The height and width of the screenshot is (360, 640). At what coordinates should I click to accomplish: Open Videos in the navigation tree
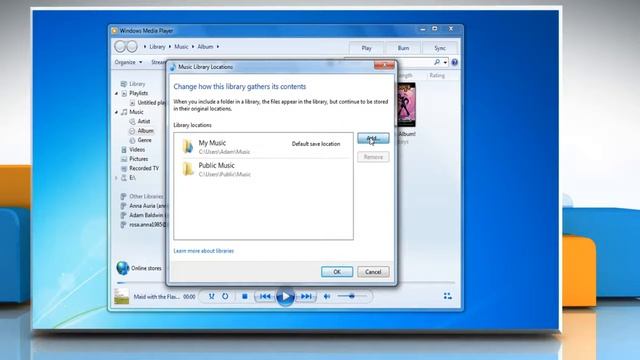point(137,150)
